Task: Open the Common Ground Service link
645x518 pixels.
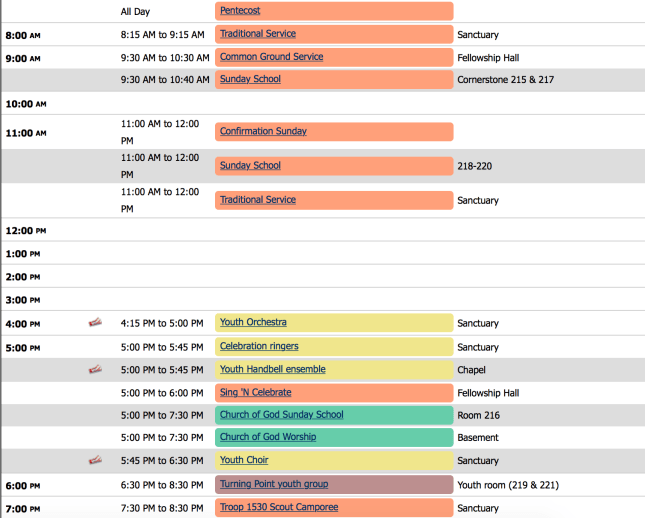Action: [x=271, y=57]
